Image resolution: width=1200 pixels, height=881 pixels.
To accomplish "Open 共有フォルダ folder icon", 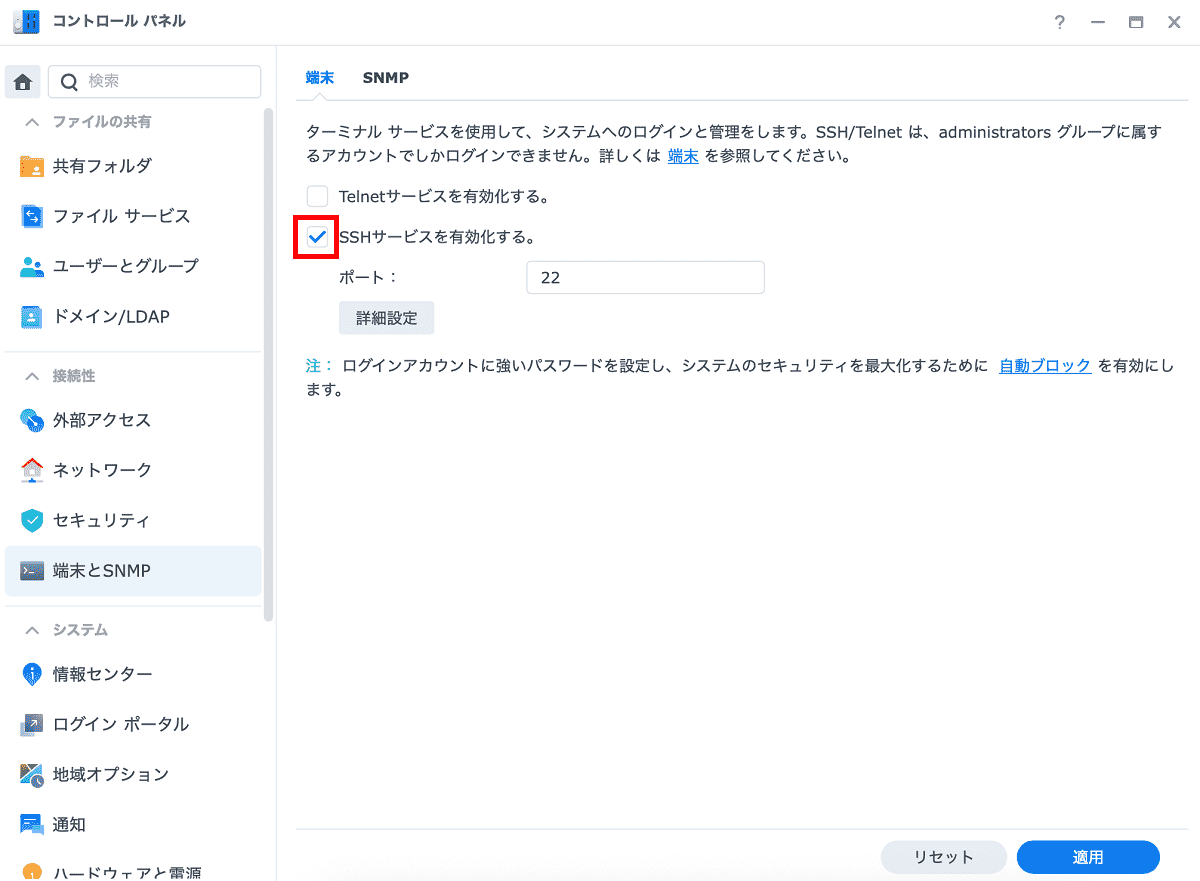I will click(32, 166).
